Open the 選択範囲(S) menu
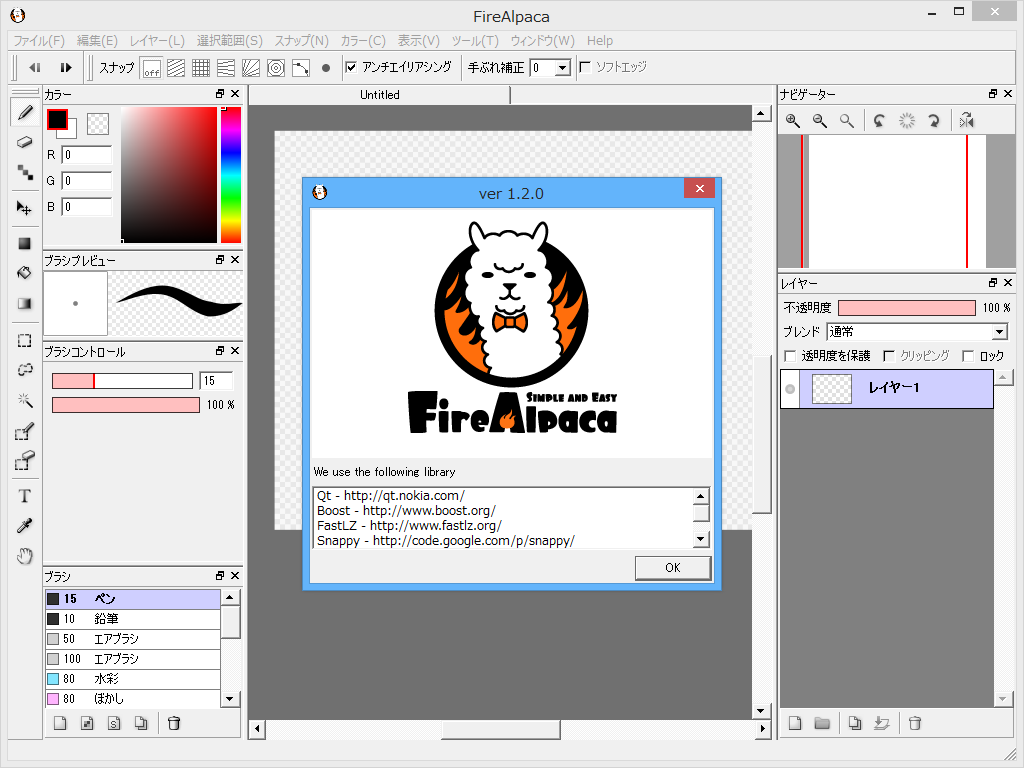Screen dimensions: 1024x768 point(230,40)
